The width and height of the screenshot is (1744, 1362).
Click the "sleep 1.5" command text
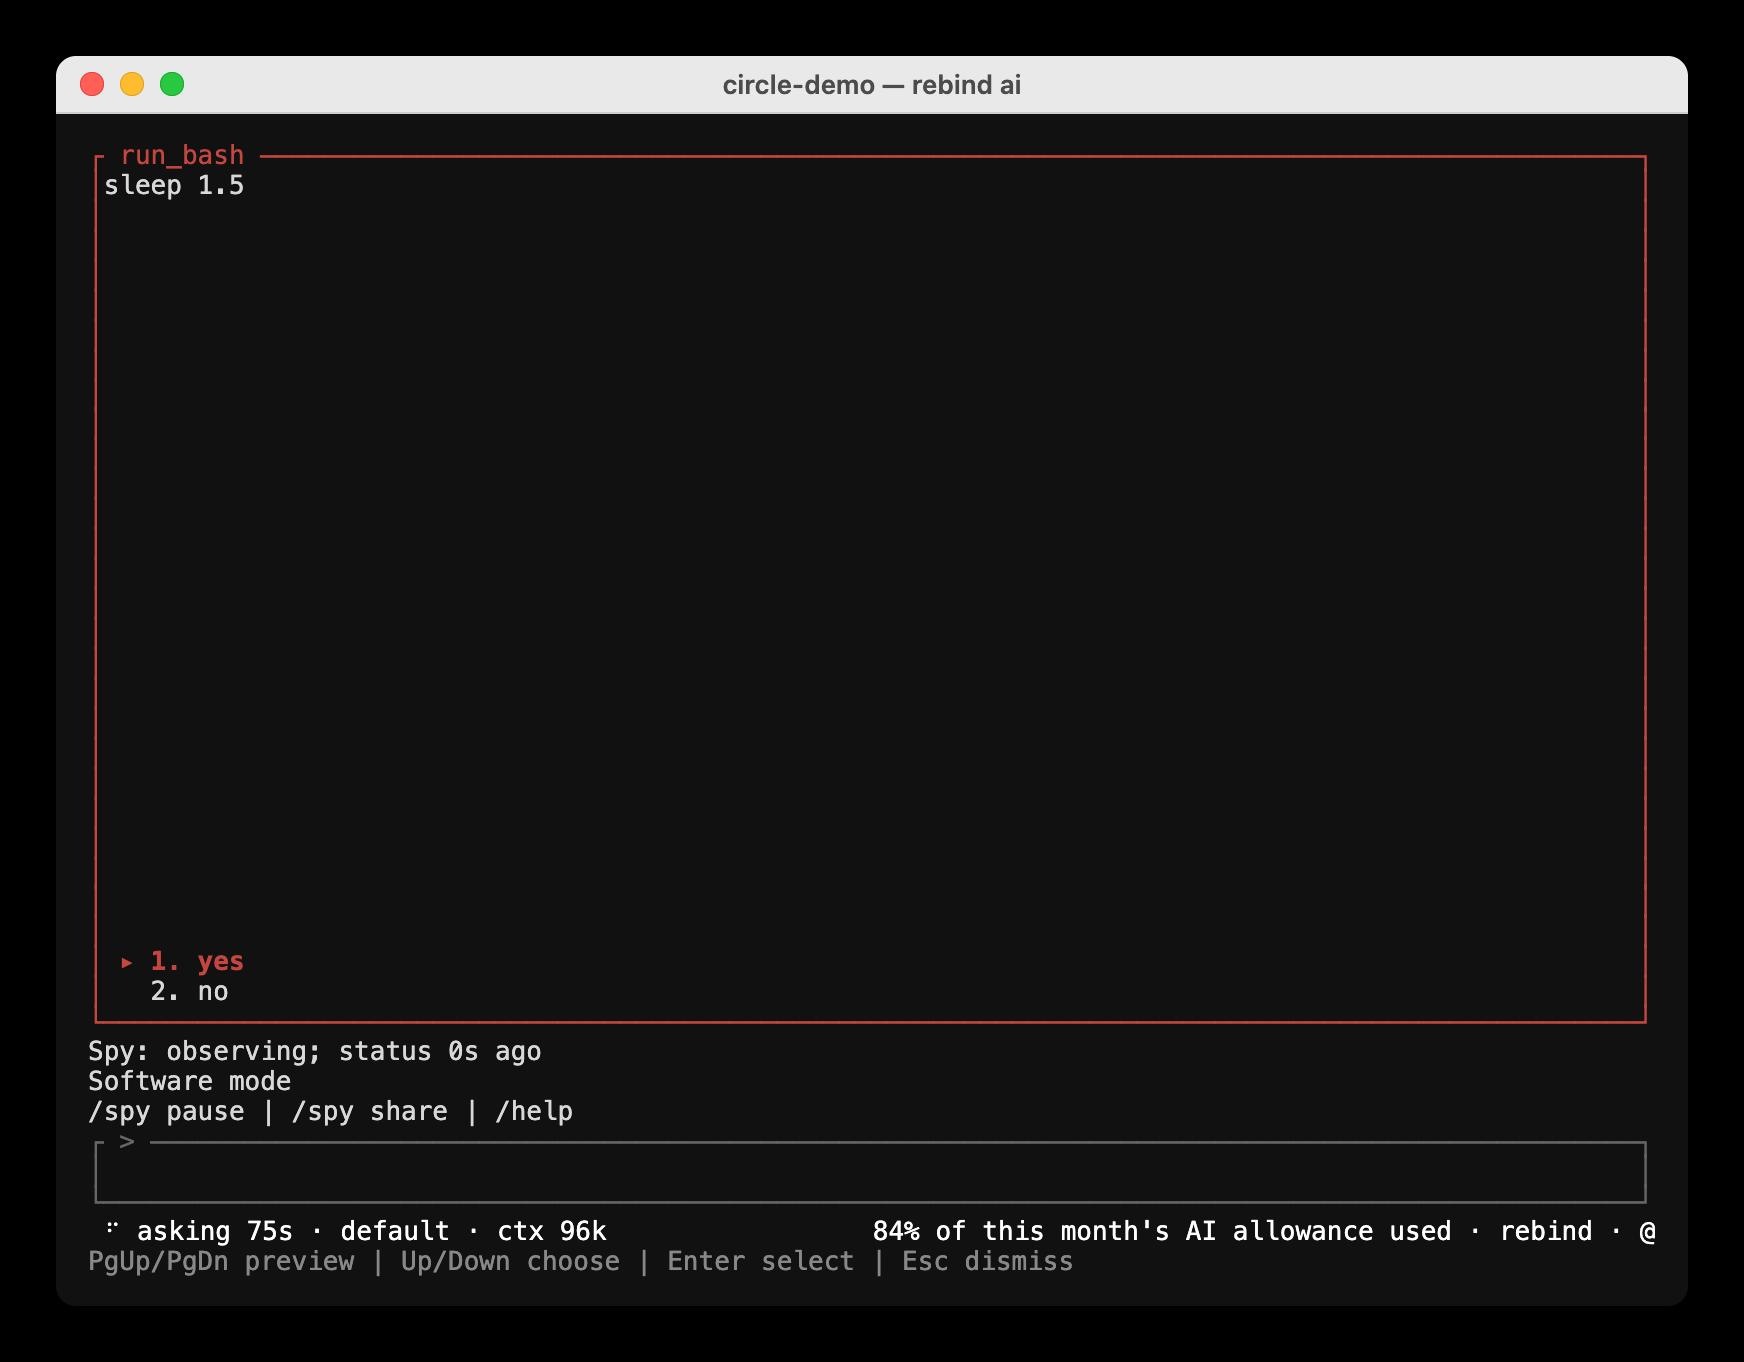pos(174,185)
